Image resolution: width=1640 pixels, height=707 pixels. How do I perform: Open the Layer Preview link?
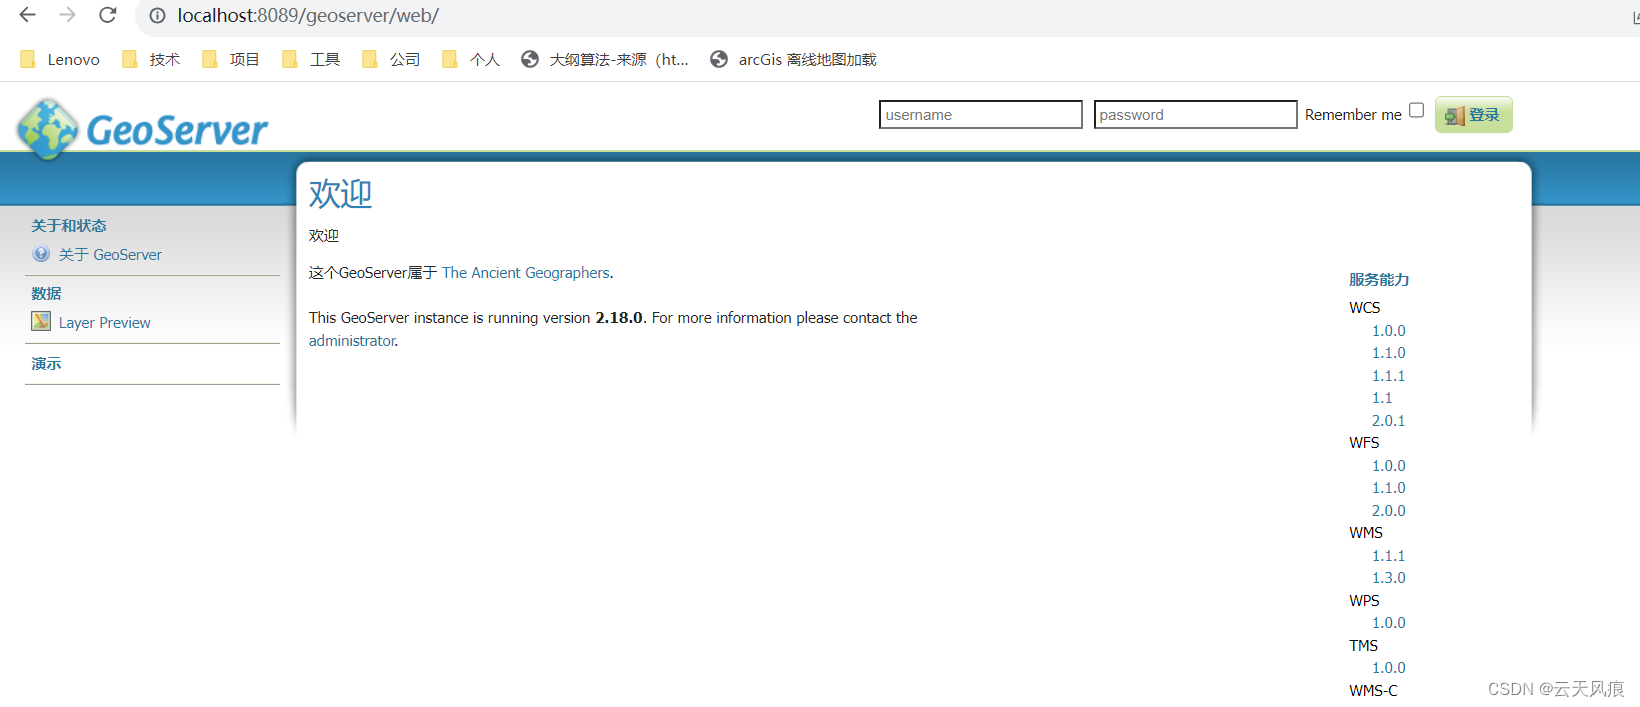[x=104, y=323]
